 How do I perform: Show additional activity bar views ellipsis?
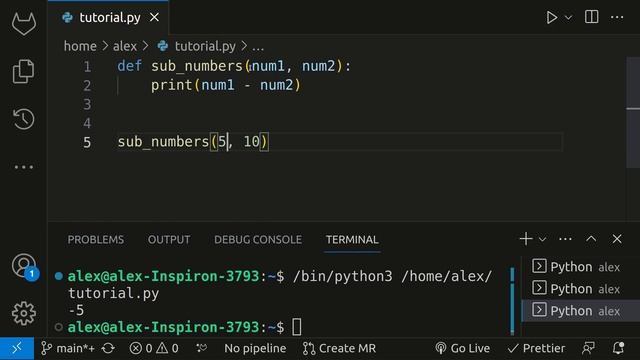click(x=24, y=167)
